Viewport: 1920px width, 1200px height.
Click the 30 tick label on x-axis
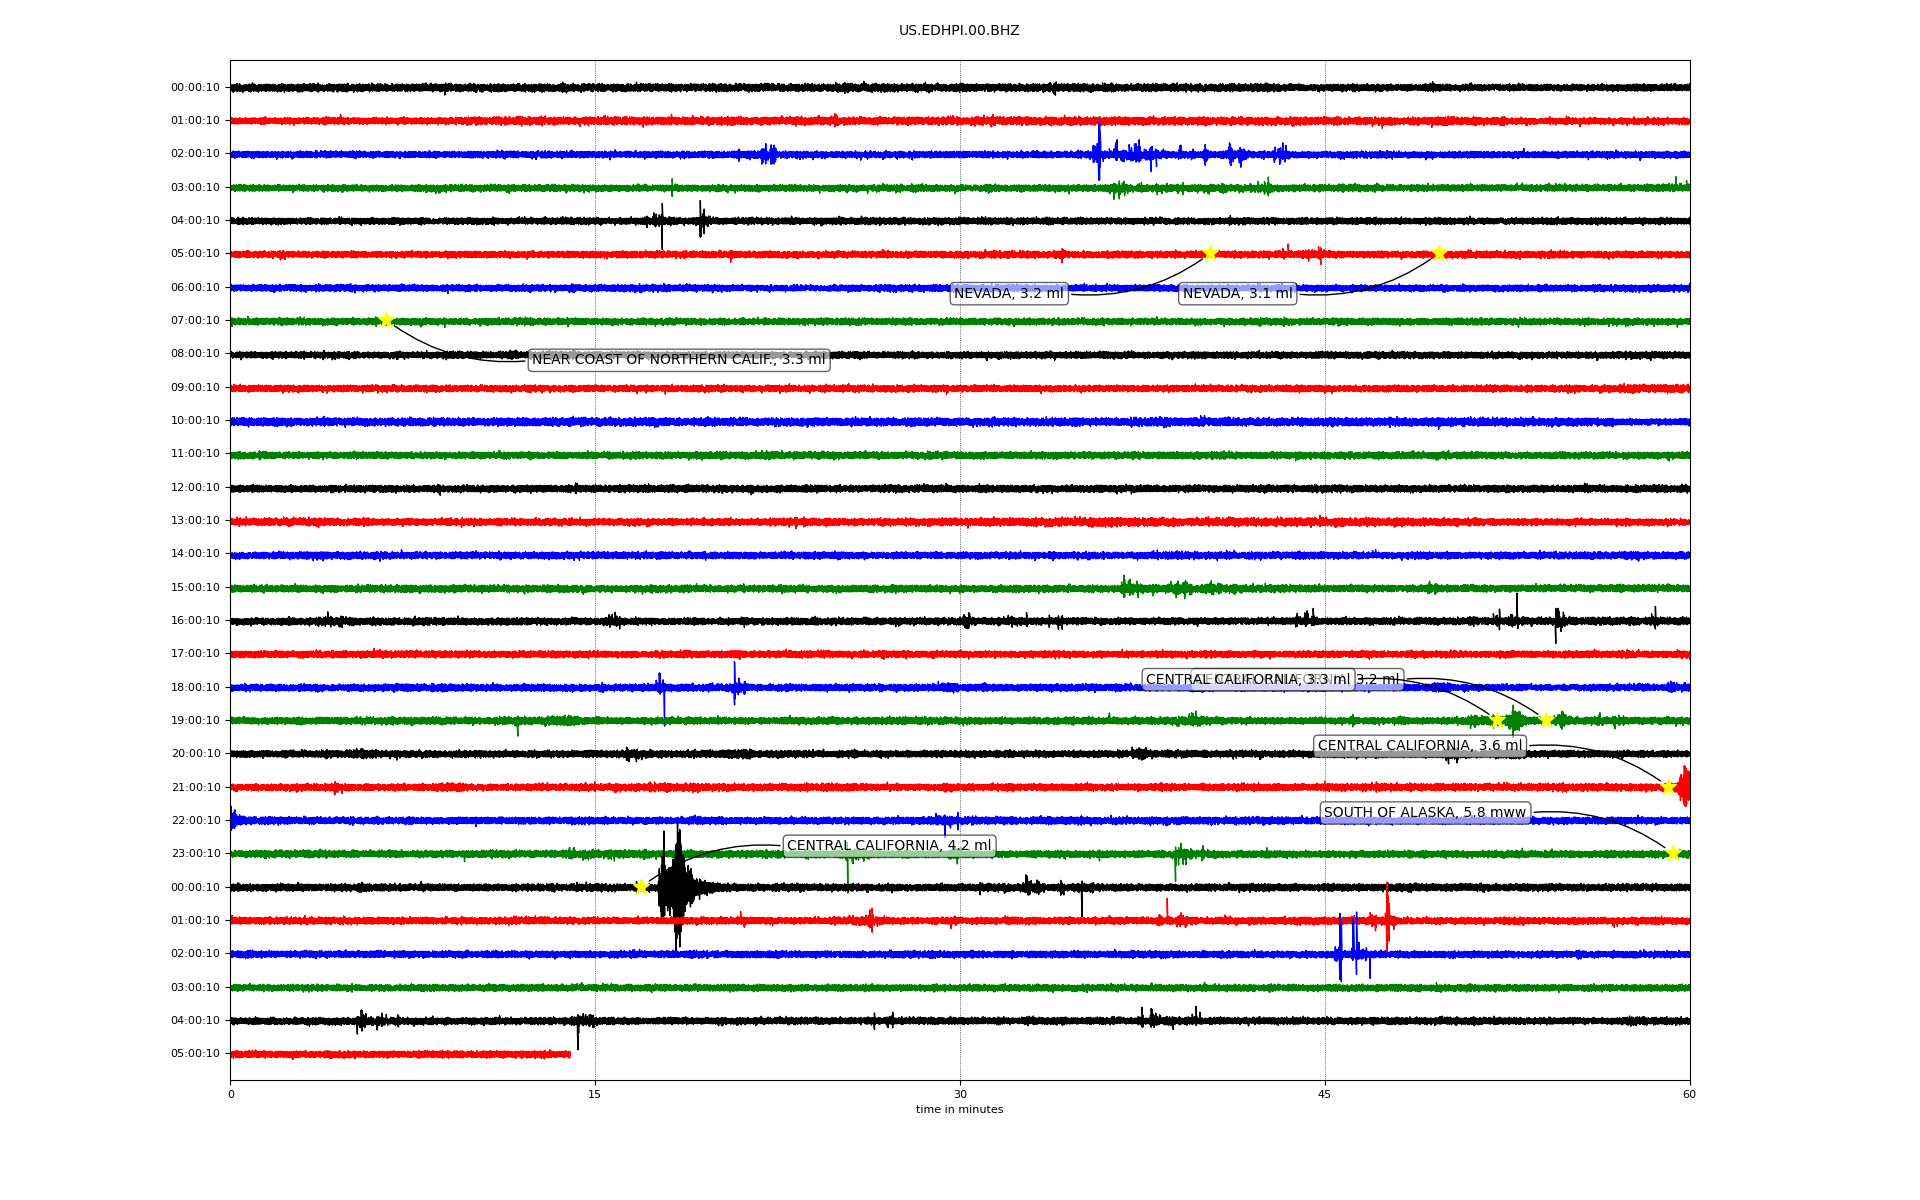point(959,1094)
